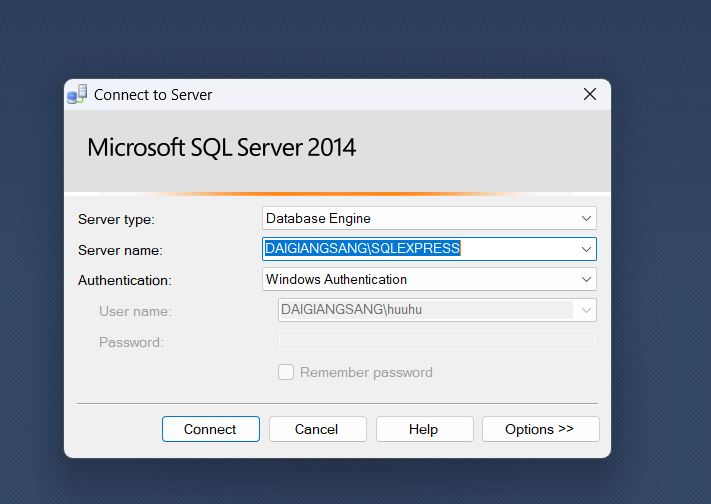The height and width of the screenshot is (504, 711).
Task: Click the Microsoft SQL Server 2014 banner
Action: (x=222, y=149)
